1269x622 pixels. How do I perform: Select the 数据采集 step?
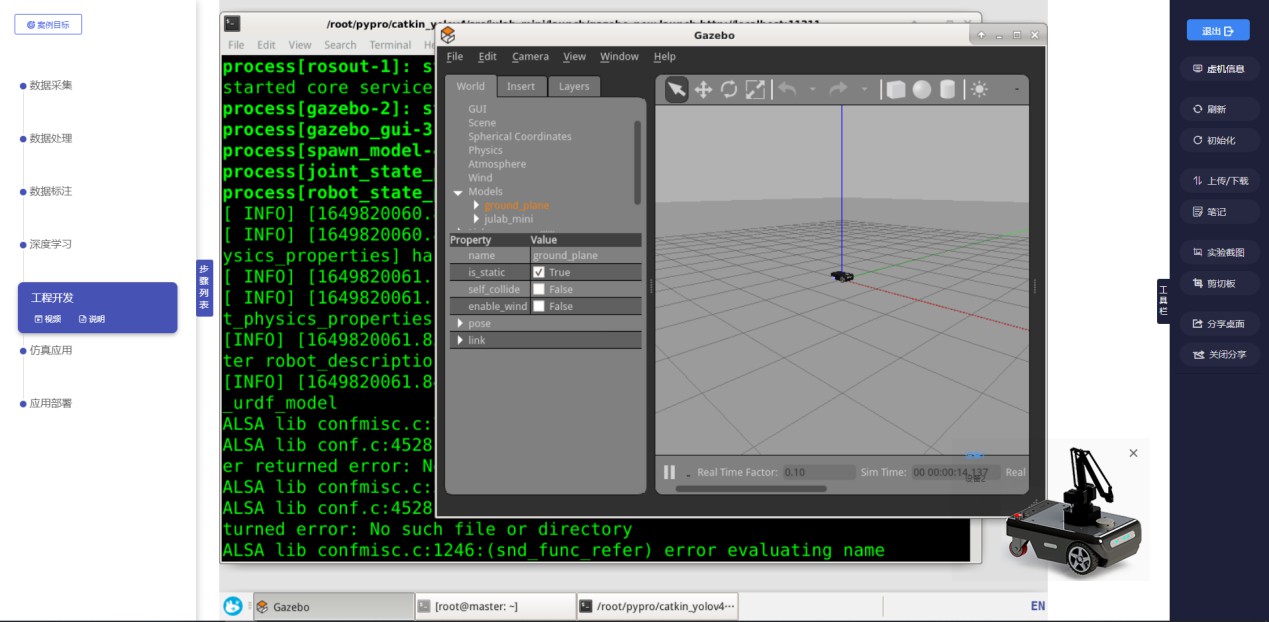coord(51,85)
